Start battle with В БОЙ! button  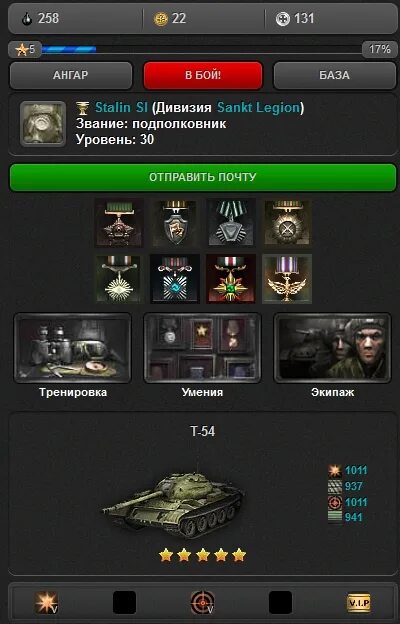click(203, 75)
